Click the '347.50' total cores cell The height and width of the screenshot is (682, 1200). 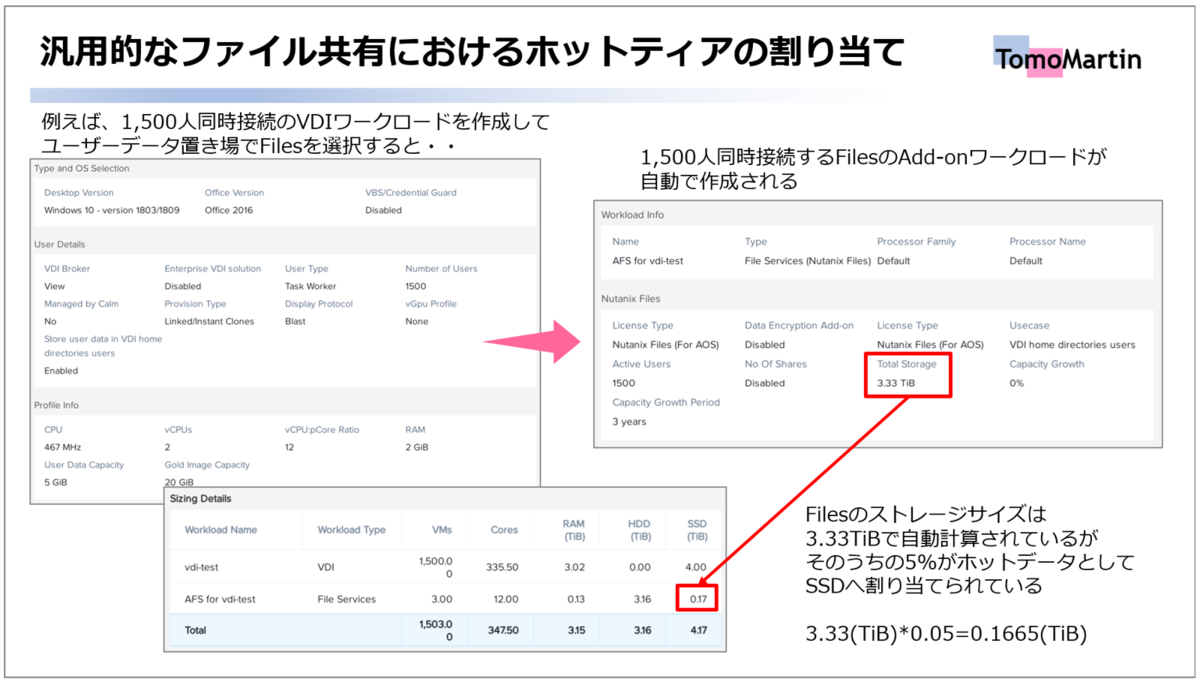[x=501, y=631]
